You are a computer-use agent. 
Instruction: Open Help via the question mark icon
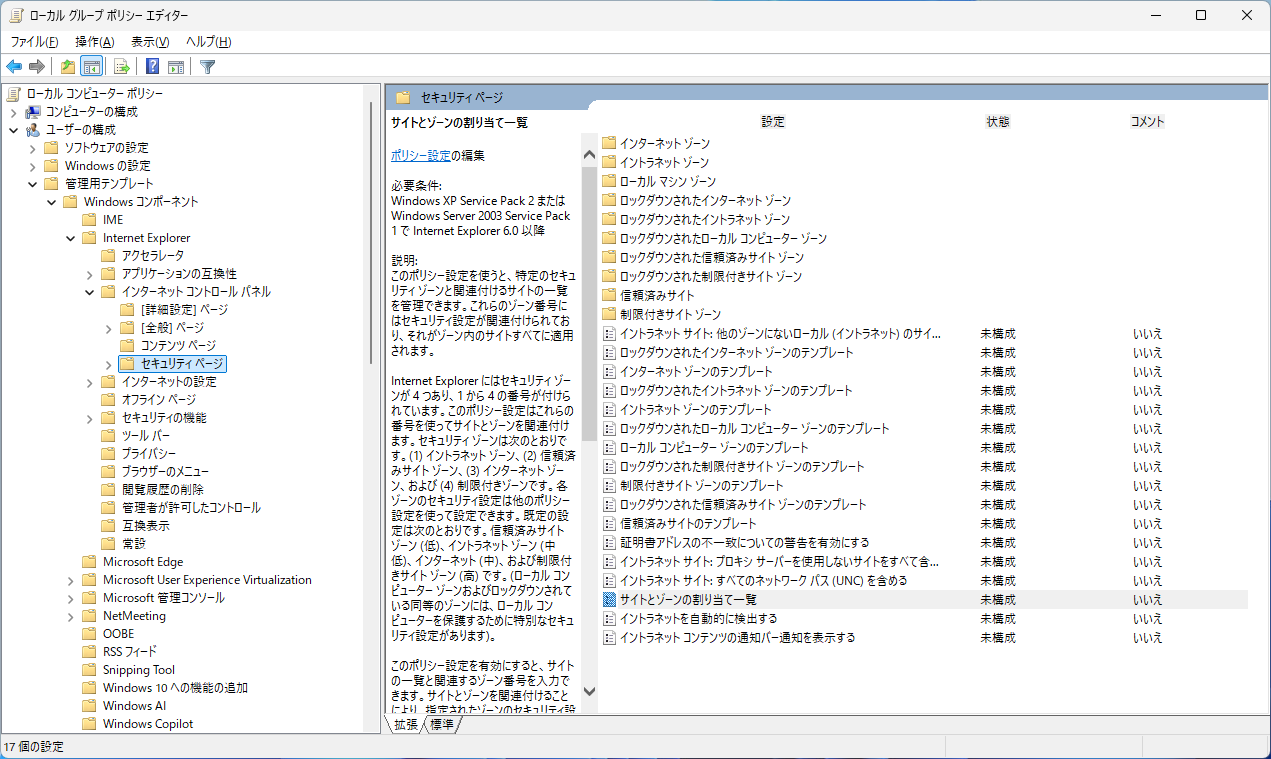pos(152,67)
